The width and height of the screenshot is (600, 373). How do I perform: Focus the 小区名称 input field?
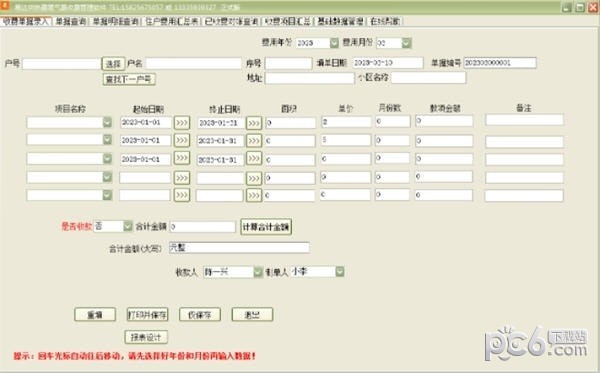click(x=429, y=78)
